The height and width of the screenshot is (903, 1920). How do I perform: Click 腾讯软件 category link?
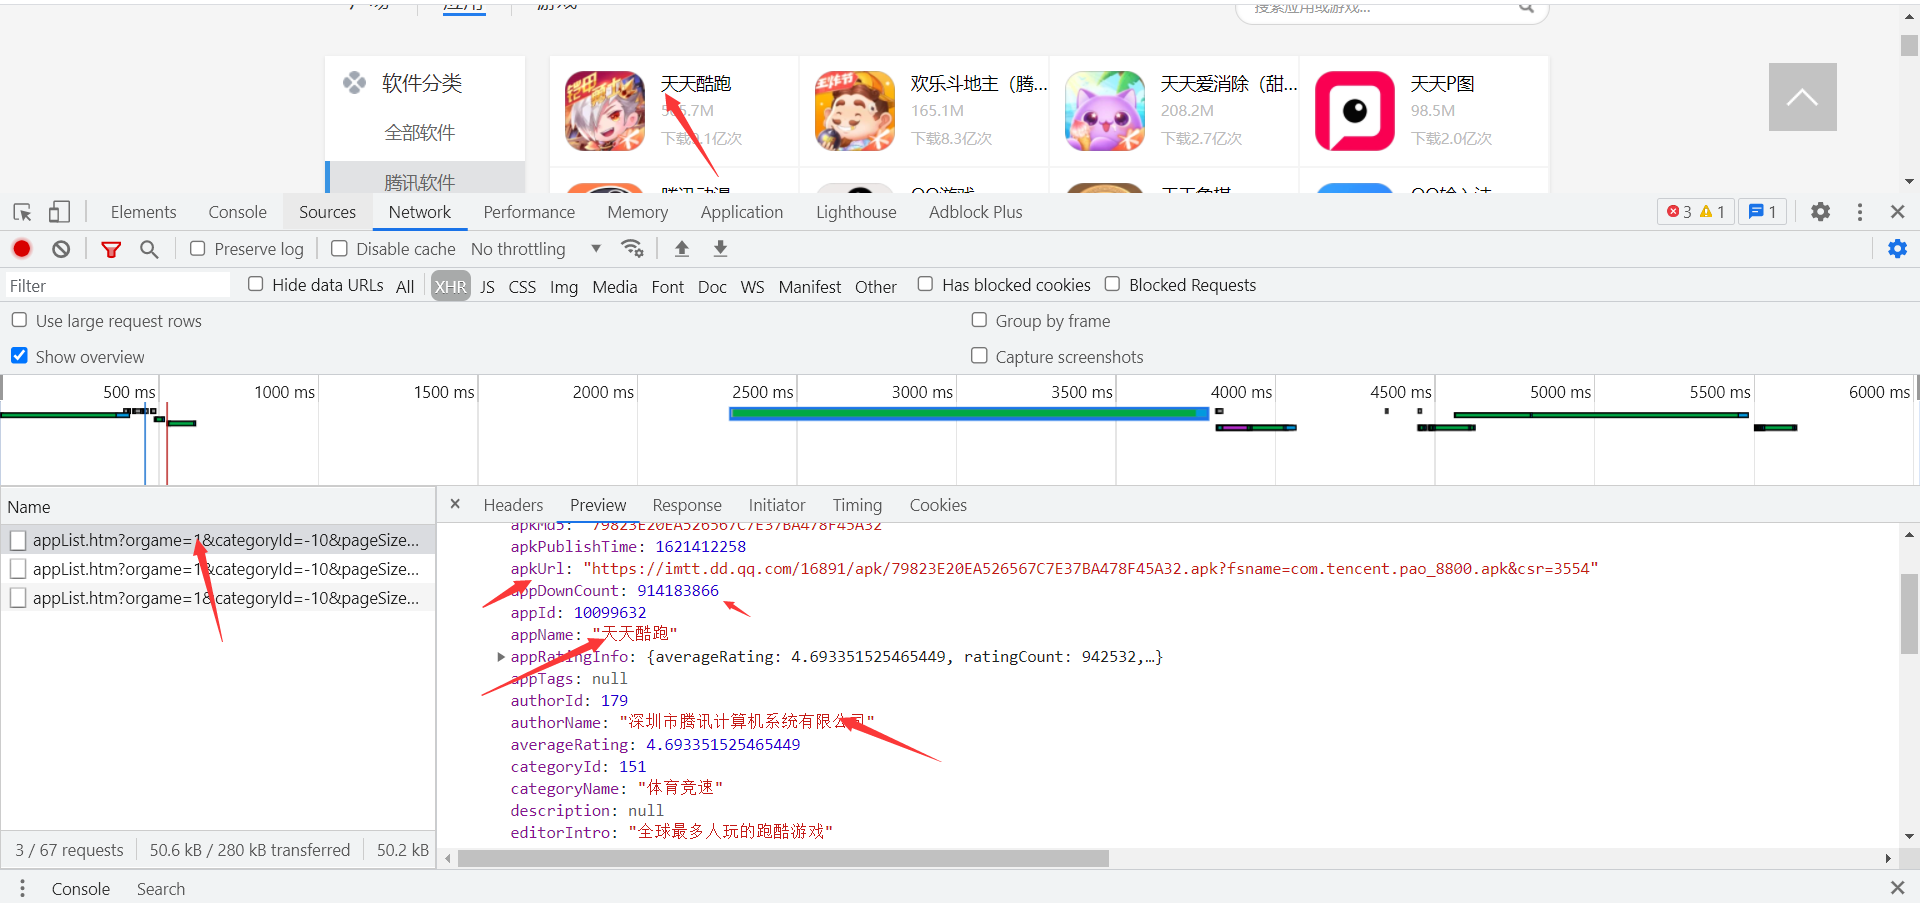click(420, 182)
